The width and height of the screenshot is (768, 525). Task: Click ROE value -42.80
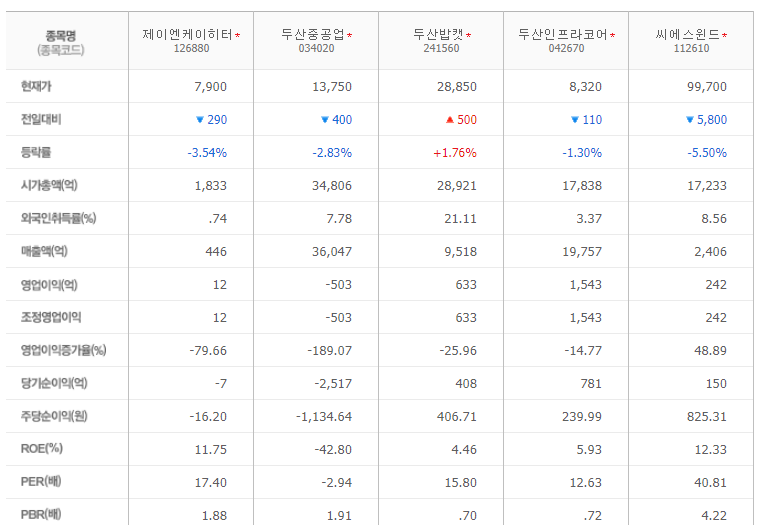333,450
